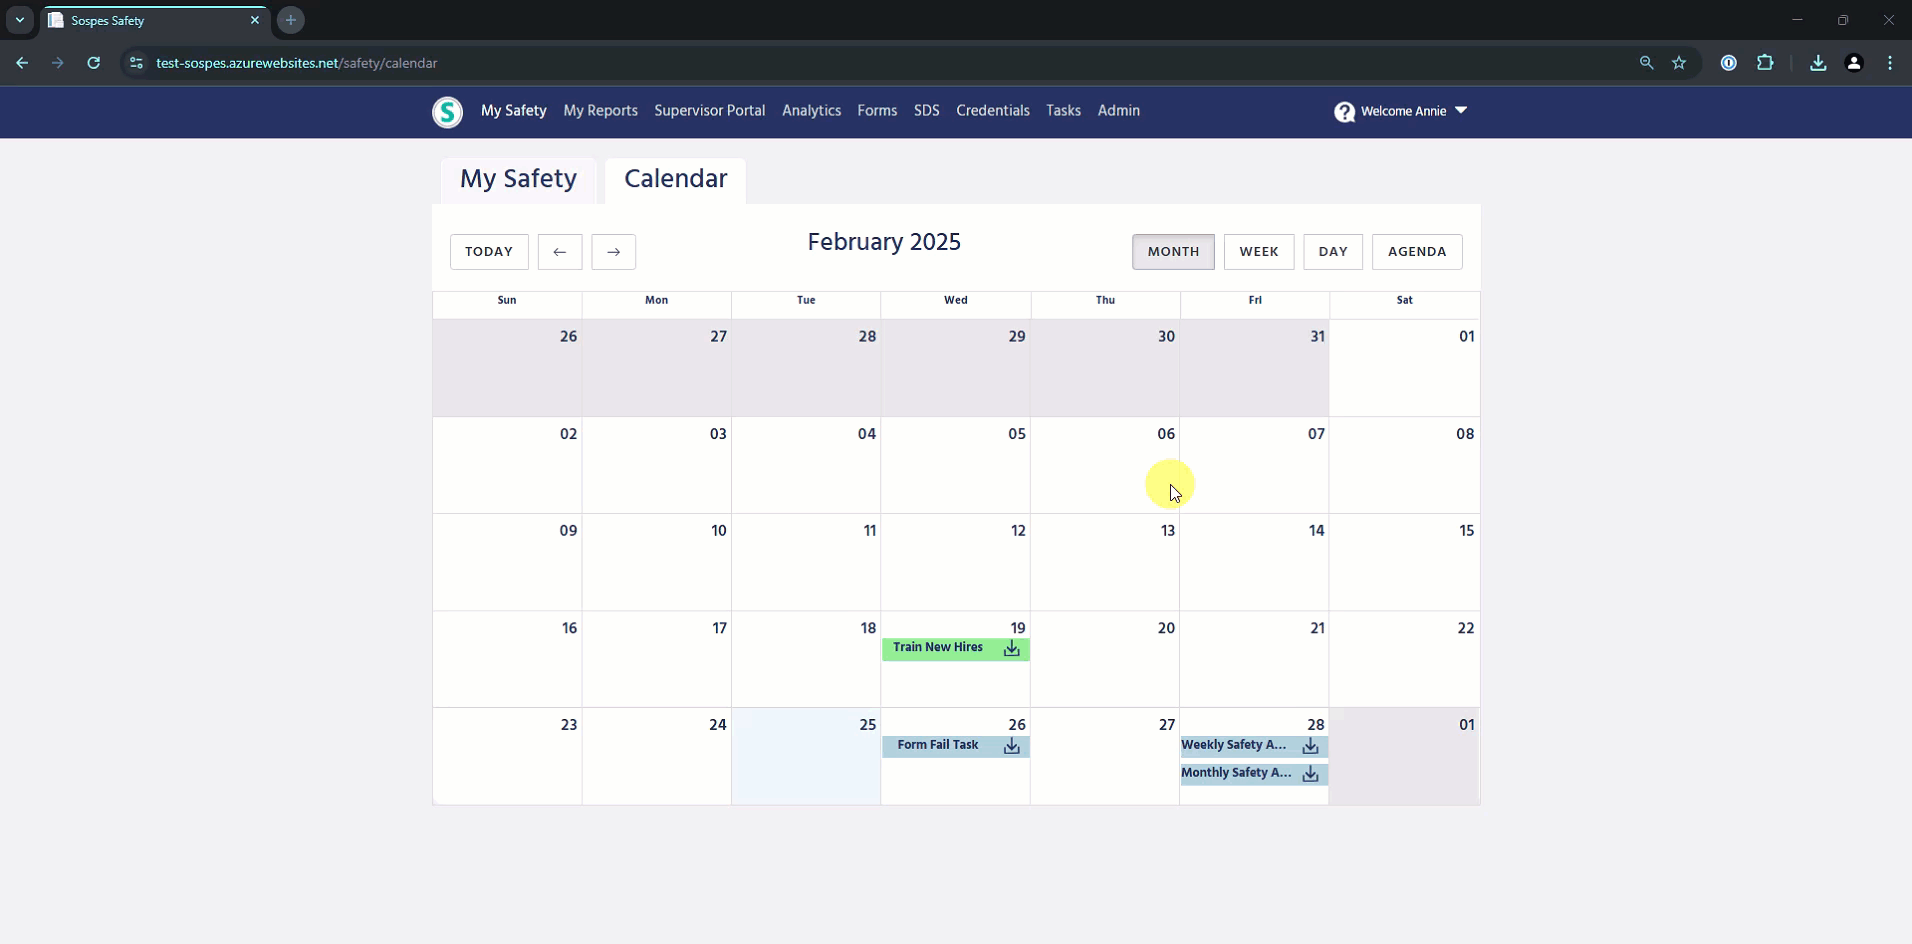Viewport: 1912px width, 944px height.
Task: Download the Form Fail Task event
Action: (1012, 746)
